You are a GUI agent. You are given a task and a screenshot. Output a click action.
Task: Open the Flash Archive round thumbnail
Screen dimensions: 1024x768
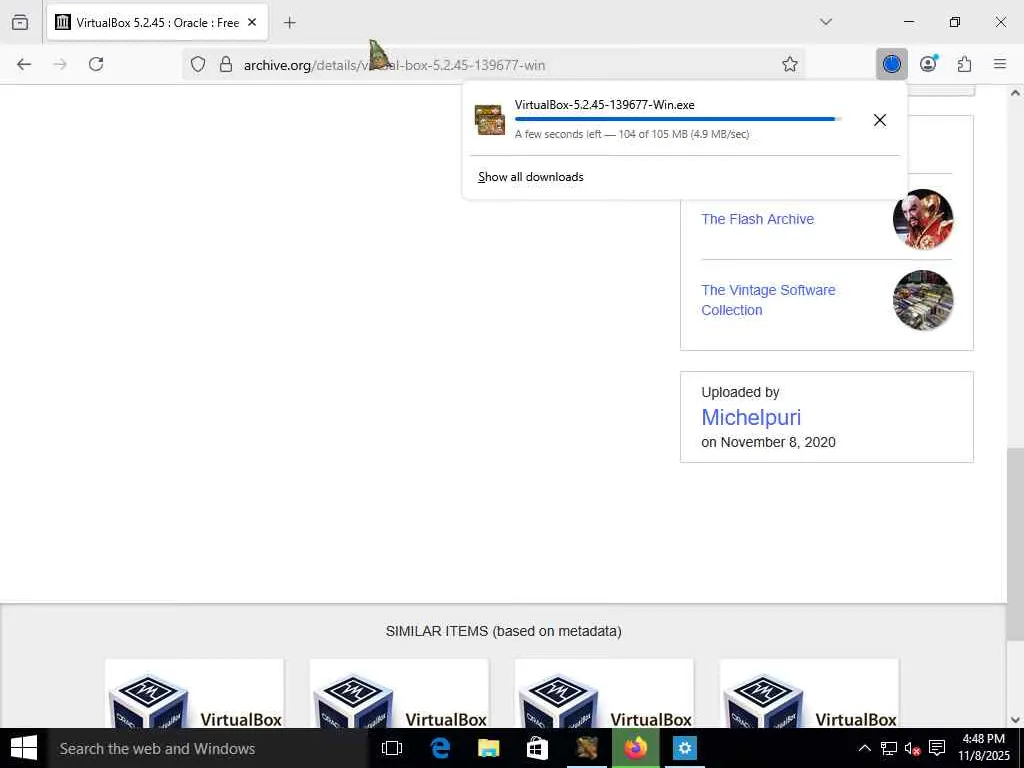[923, 219]
